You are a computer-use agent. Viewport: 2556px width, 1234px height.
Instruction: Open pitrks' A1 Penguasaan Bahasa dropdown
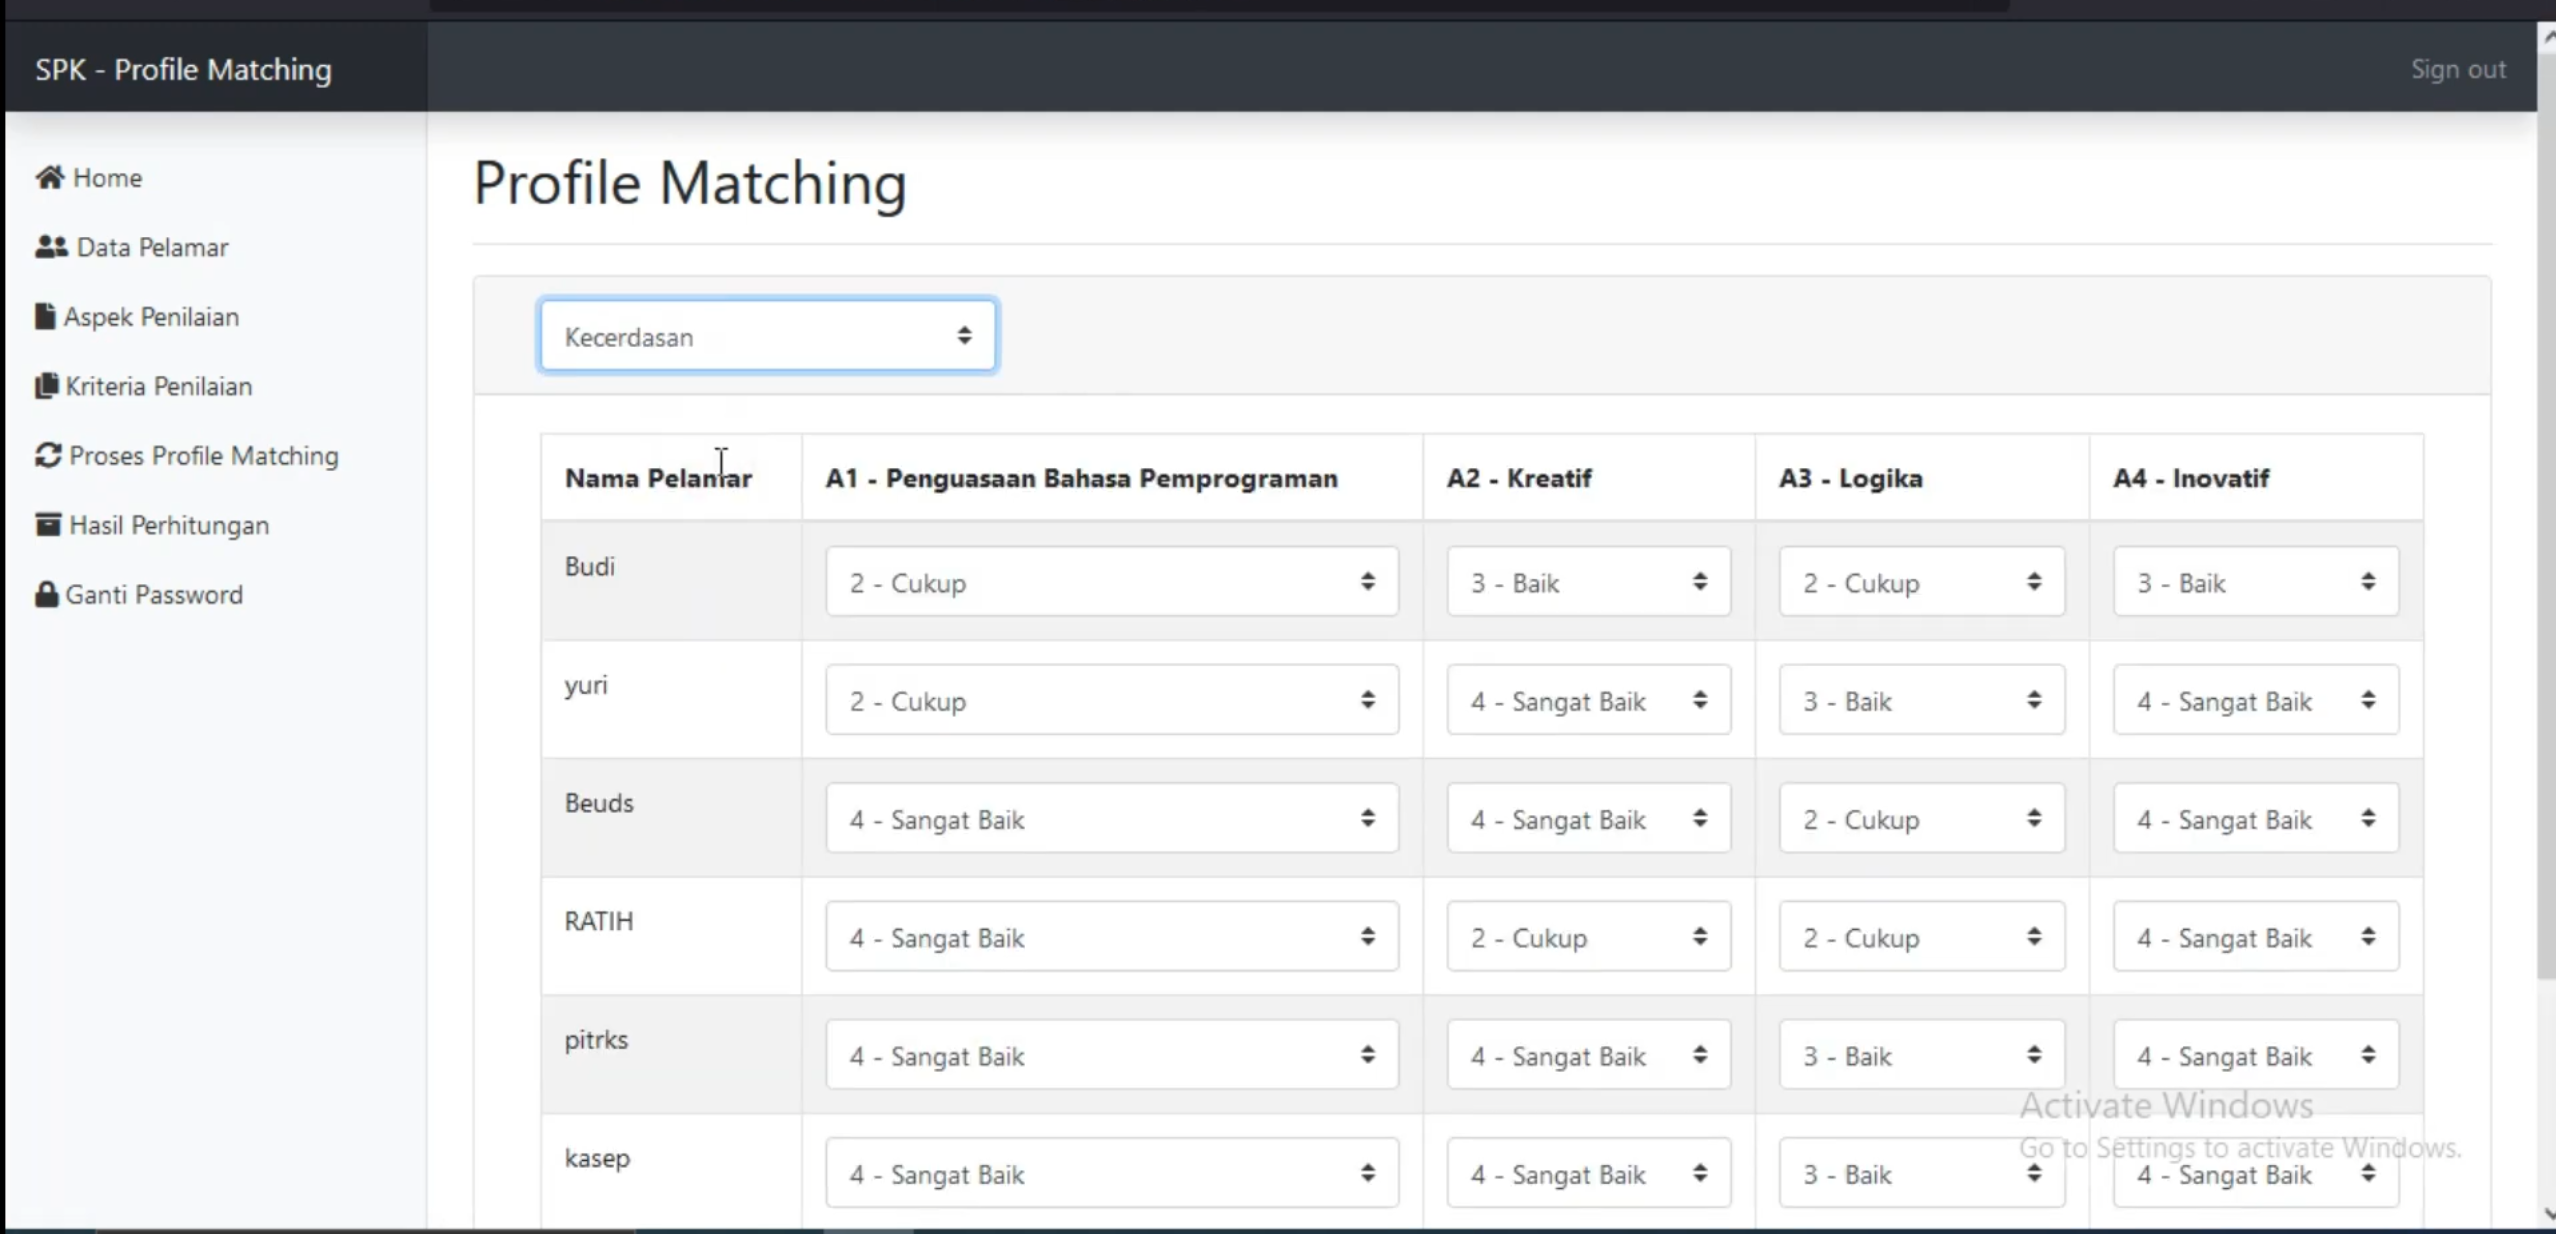click(x=1111, y=1054)
